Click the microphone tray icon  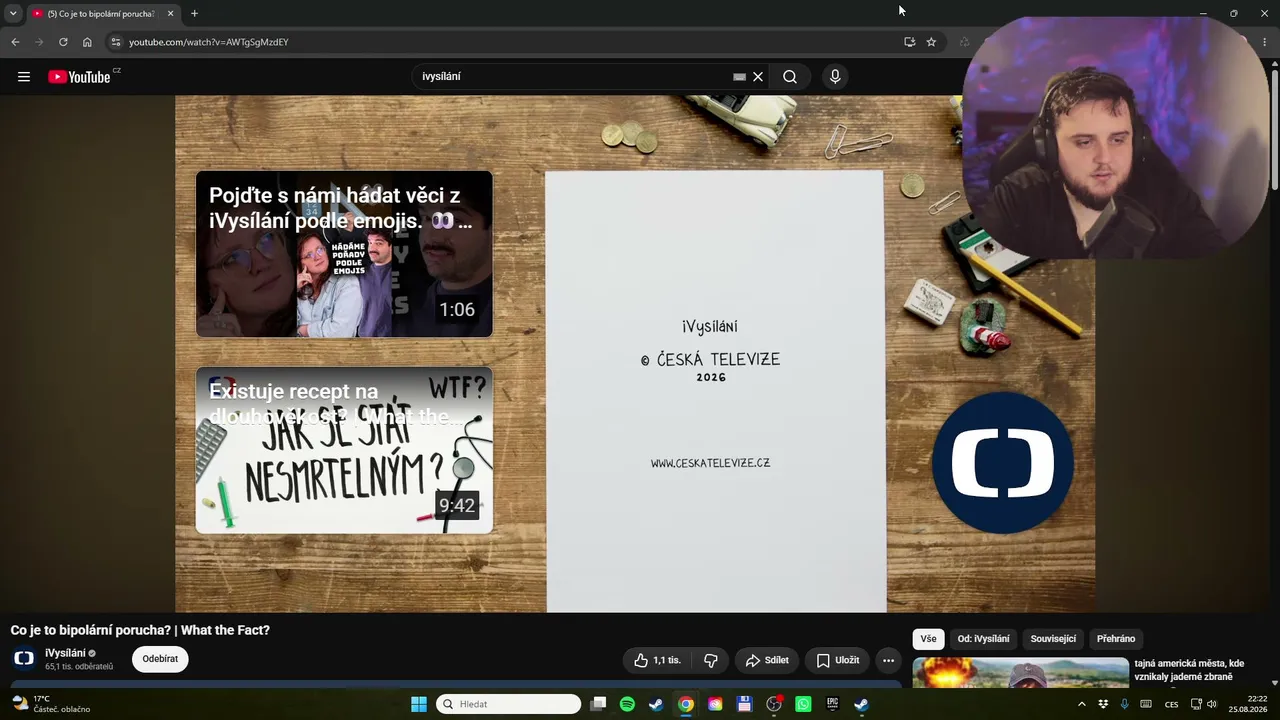(x=1125, y=704)
